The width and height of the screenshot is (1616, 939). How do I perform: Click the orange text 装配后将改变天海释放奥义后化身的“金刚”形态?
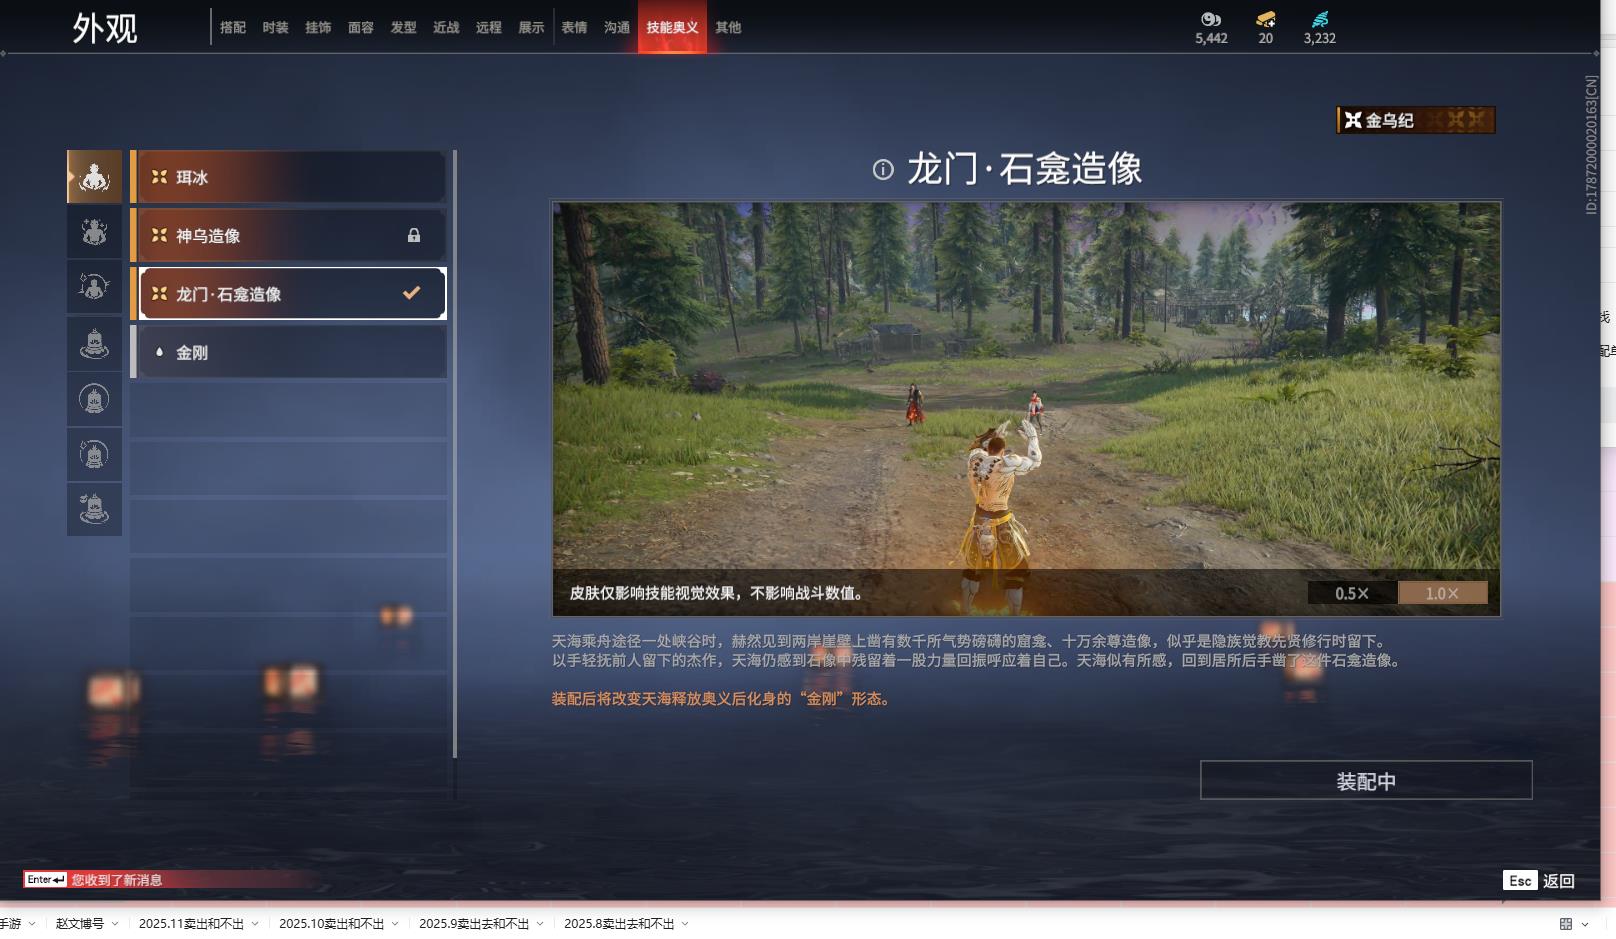coord(721,699)
